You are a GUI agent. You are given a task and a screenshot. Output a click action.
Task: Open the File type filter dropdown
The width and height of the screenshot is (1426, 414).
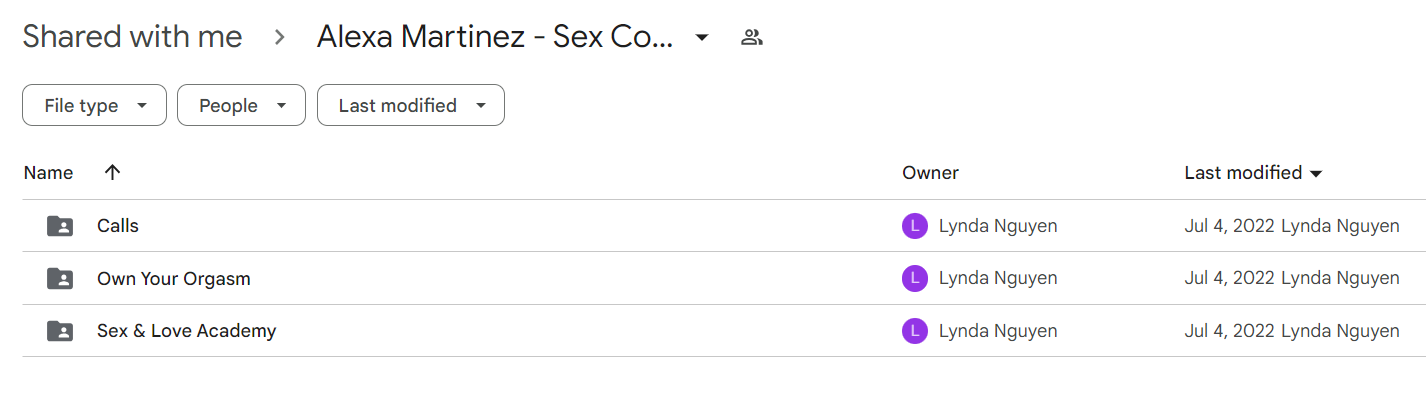tap(94, 105)
